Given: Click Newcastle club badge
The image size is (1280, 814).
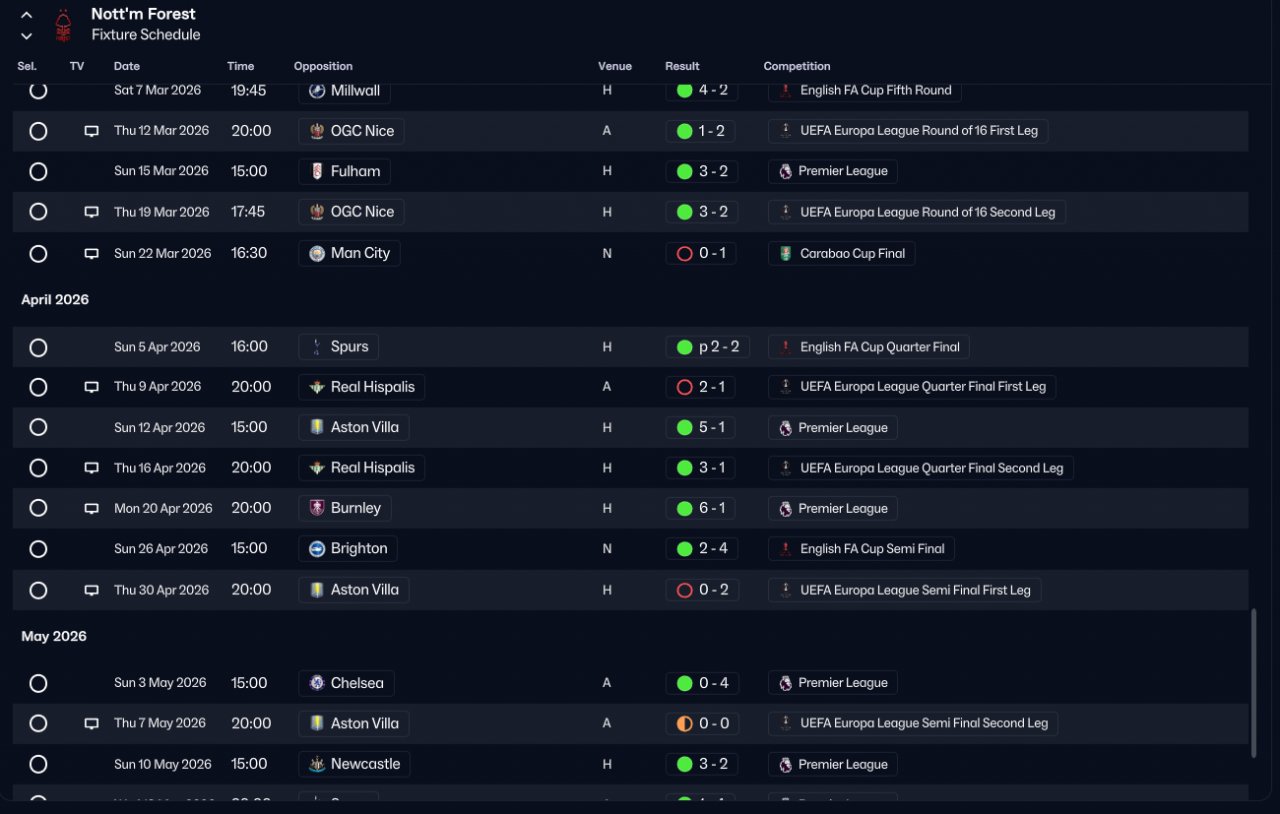Looking at the screenshot, I should point(317,764).
